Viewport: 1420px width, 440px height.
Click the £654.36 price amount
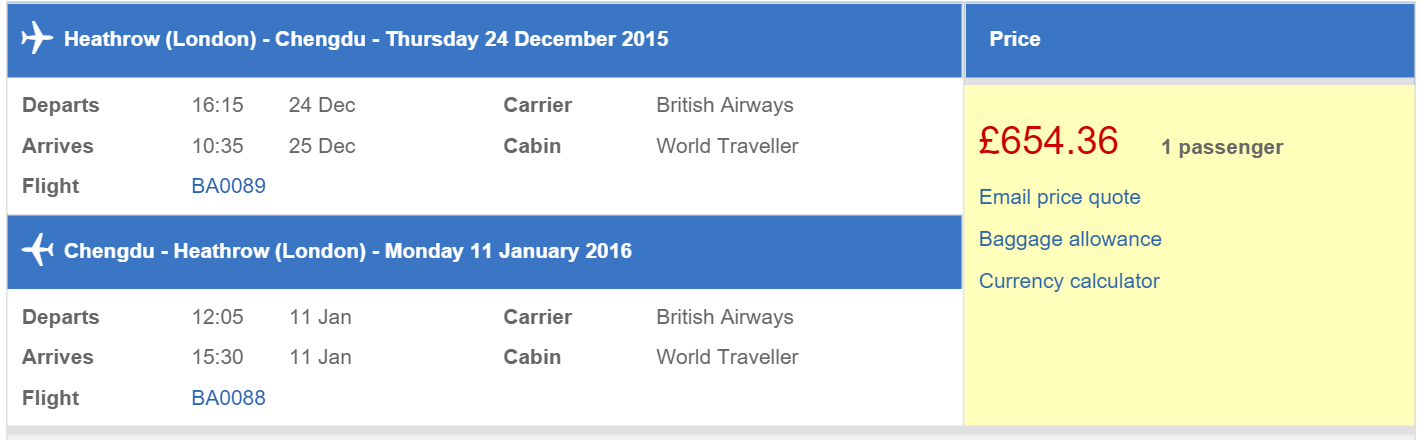point(1048,141)
